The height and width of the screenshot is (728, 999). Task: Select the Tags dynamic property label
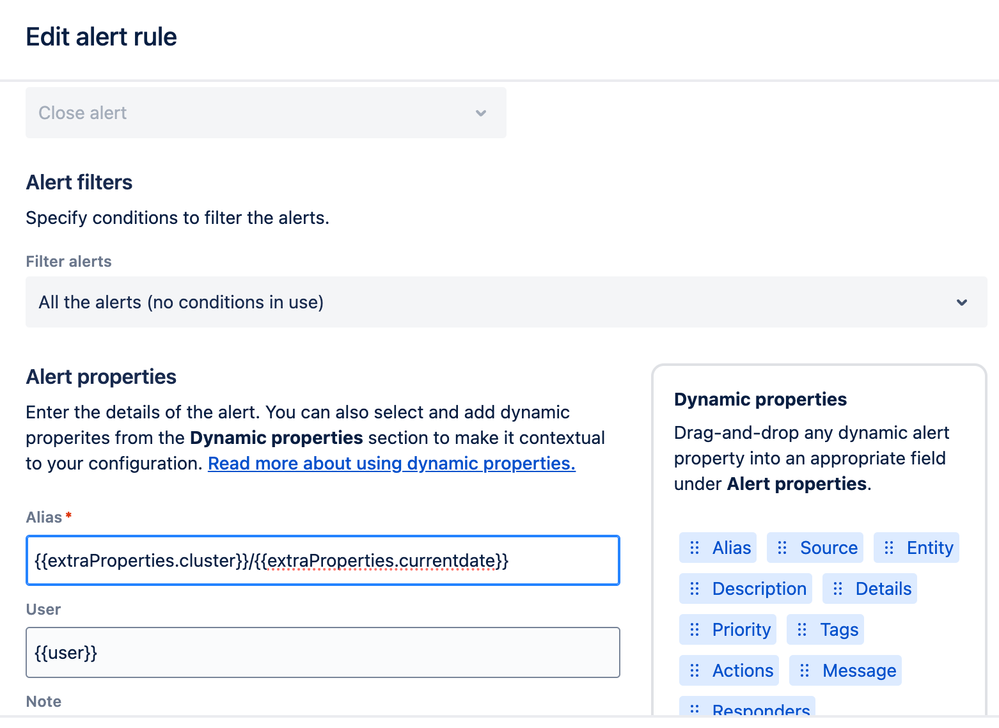(x=839, y=630)
